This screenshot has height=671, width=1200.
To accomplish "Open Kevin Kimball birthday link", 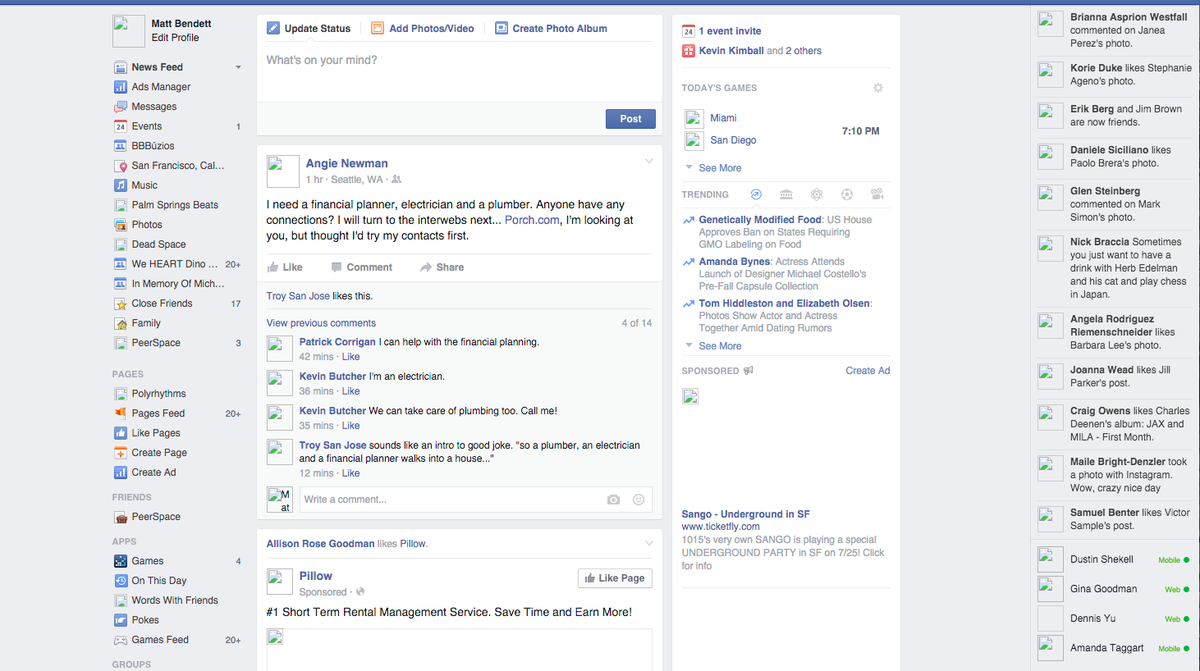I will click(731, 50).
